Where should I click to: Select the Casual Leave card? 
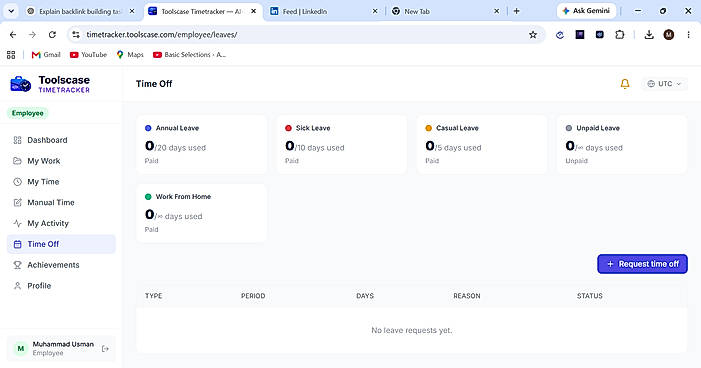482,144
